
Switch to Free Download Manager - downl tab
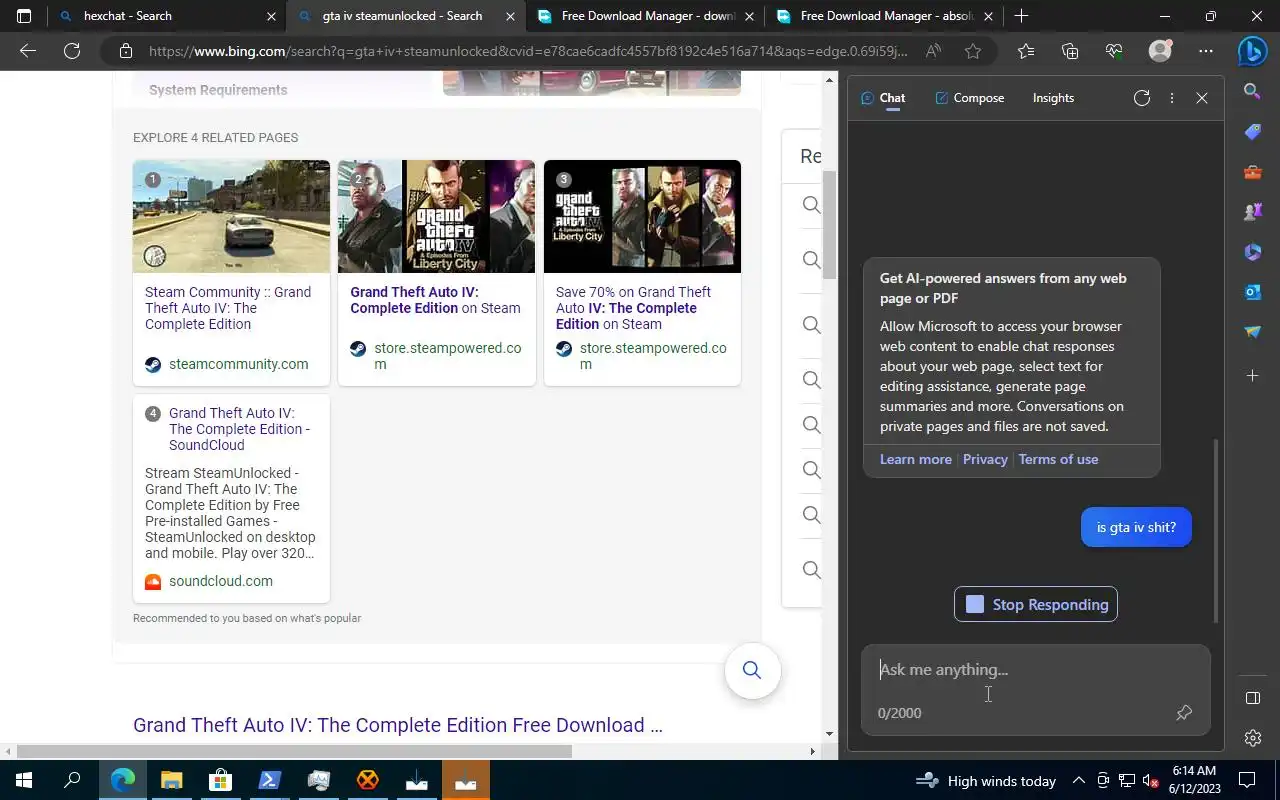point(646,16)
